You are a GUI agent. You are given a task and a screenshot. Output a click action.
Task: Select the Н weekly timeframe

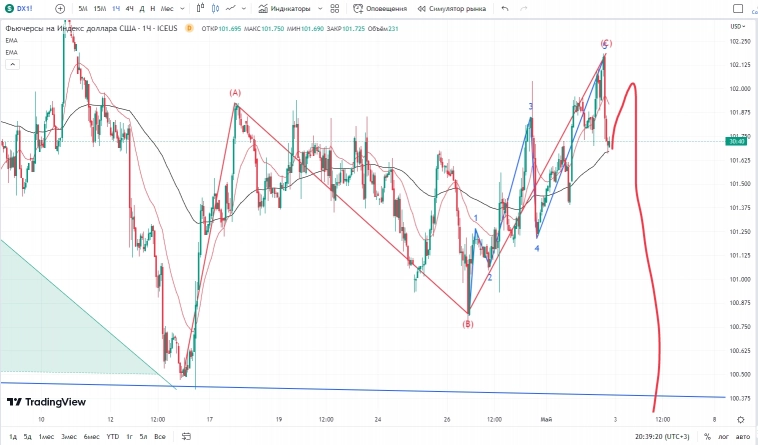click(x=153, y=9)
